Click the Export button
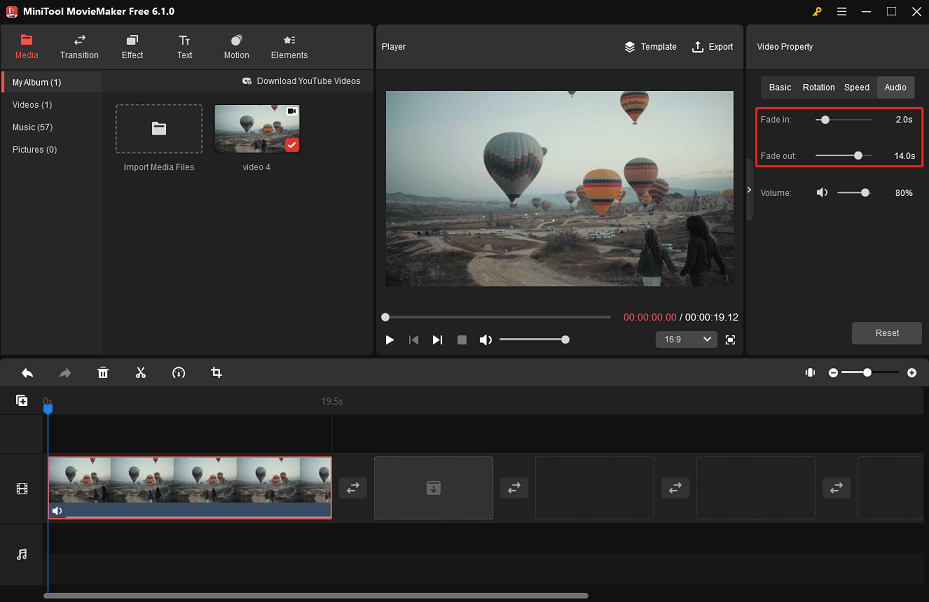The image size is (929, 602). pos(712,47)
